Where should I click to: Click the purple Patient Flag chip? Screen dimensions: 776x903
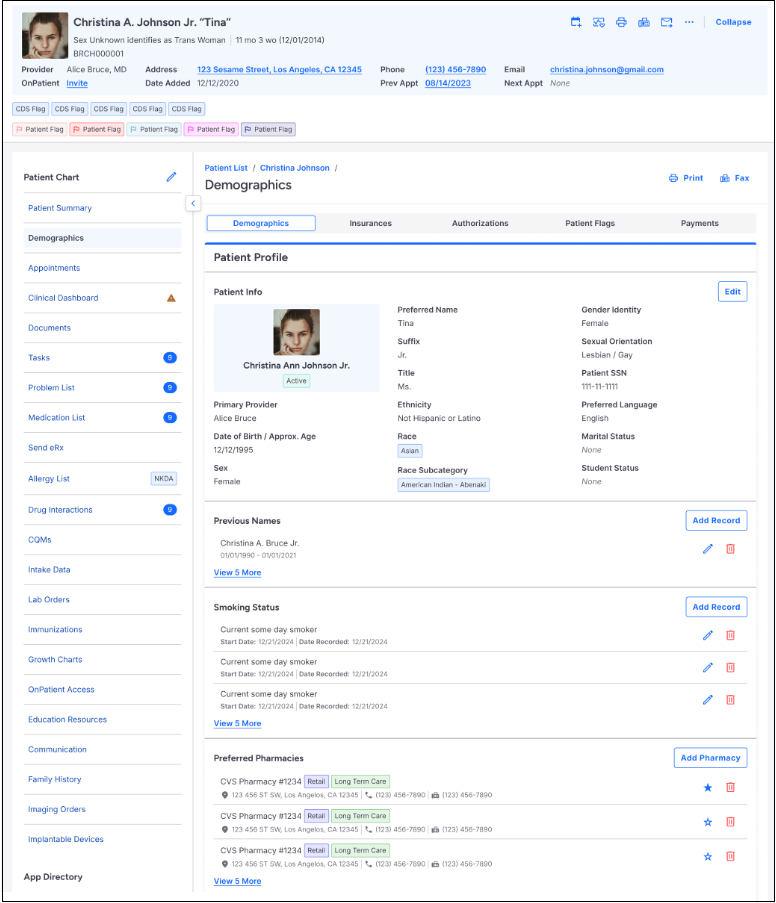[x=268, y=130]
